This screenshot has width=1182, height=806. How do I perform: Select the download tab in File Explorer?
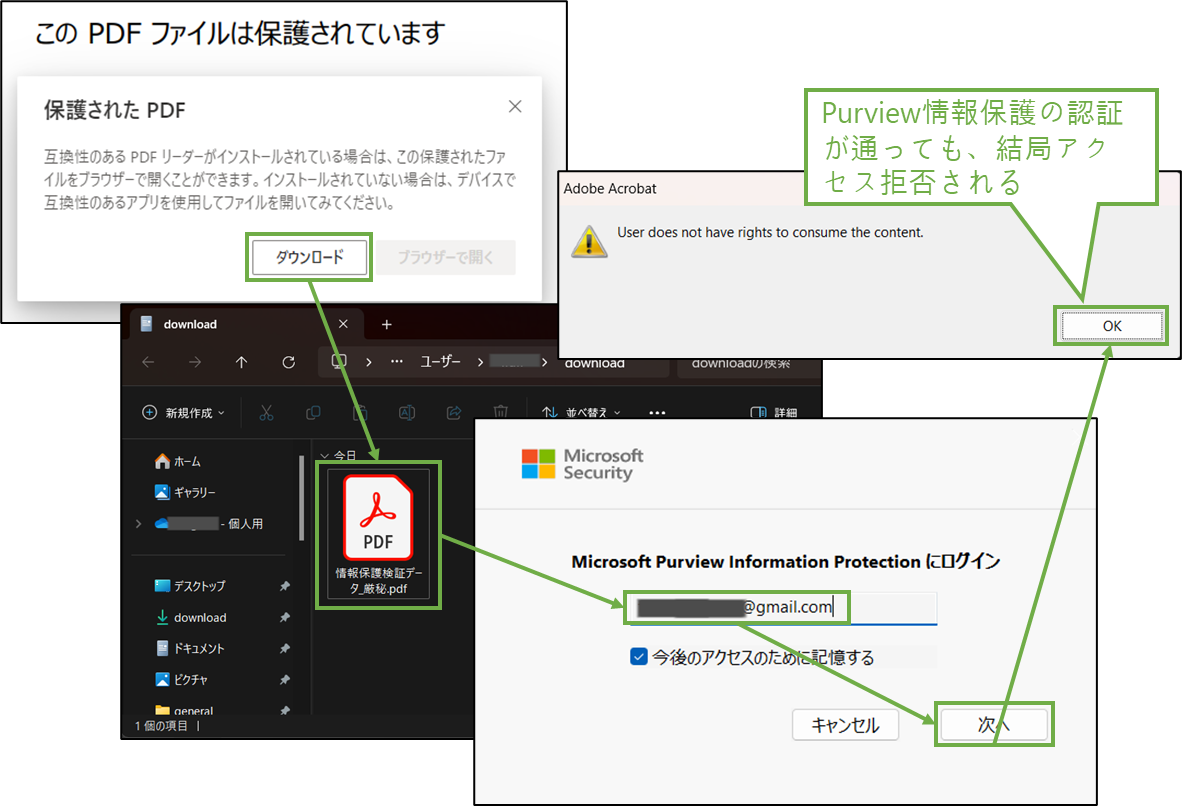coord(245,324)
